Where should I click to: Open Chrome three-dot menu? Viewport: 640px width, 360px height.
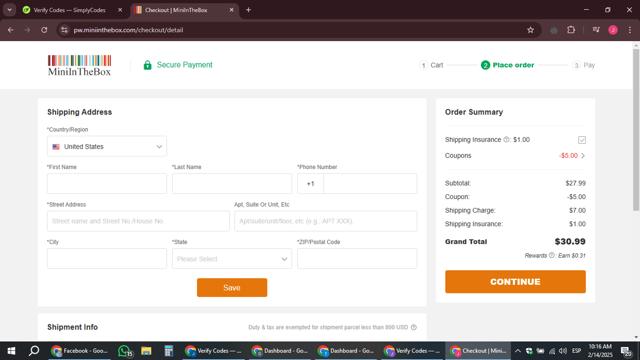pos(630,30)
